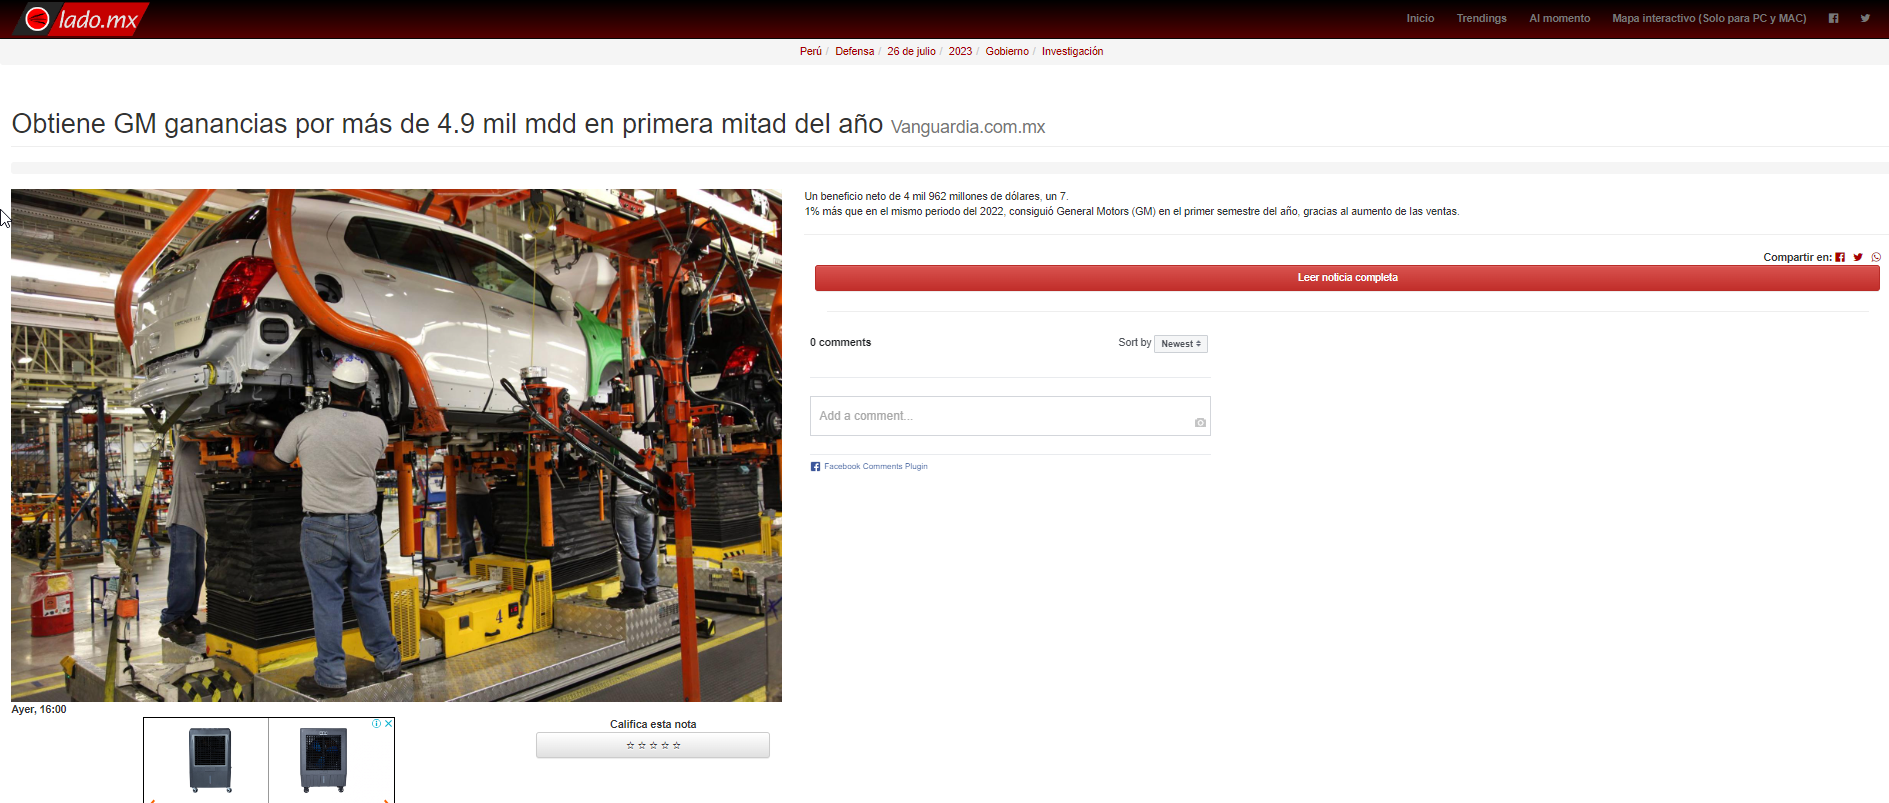
Task: Open the ad info (i) icon
Action: [x=376, y=723]
